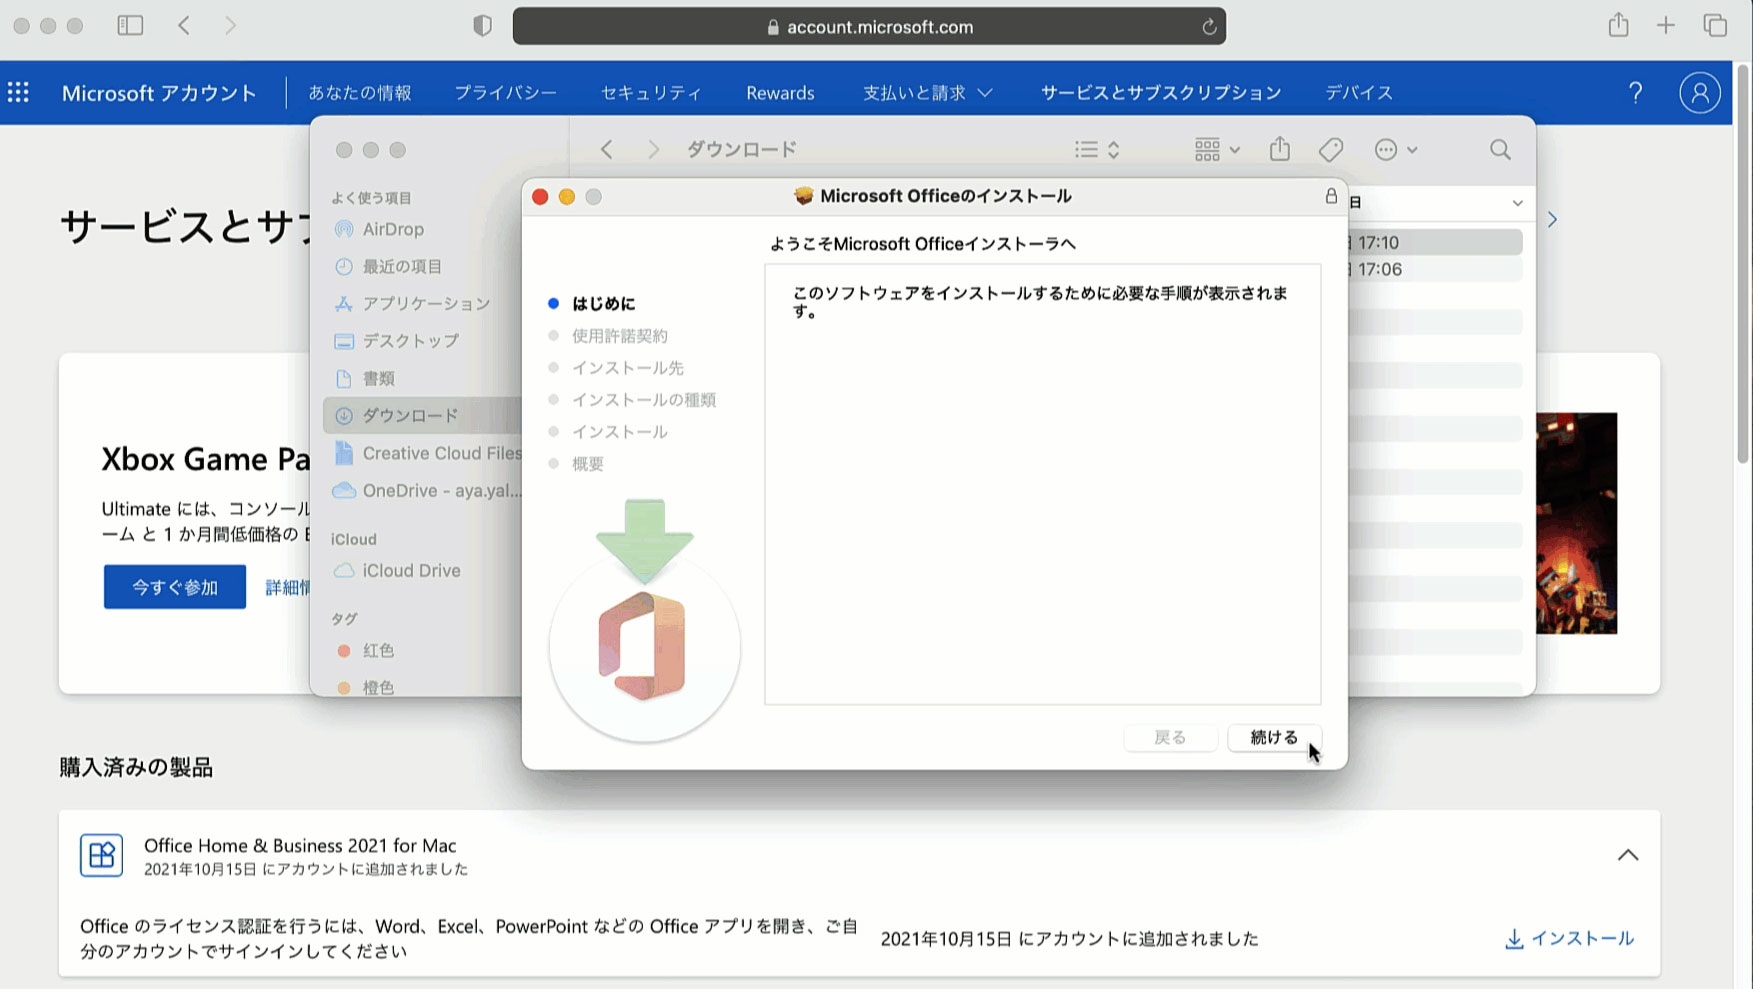Click the Safari address bar
Image resolution: width=1753 pixels, height=989 pixels.
(x=869, y=27)
